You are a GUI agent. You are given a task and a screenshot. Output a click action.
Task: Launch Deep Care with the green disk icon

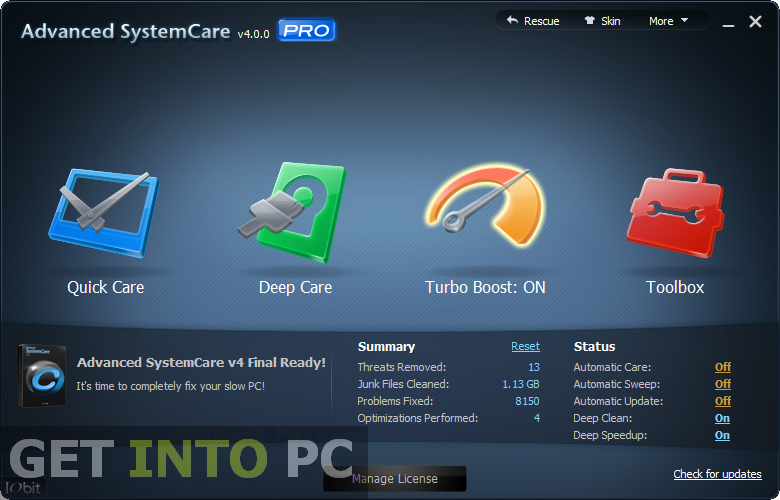292,212
